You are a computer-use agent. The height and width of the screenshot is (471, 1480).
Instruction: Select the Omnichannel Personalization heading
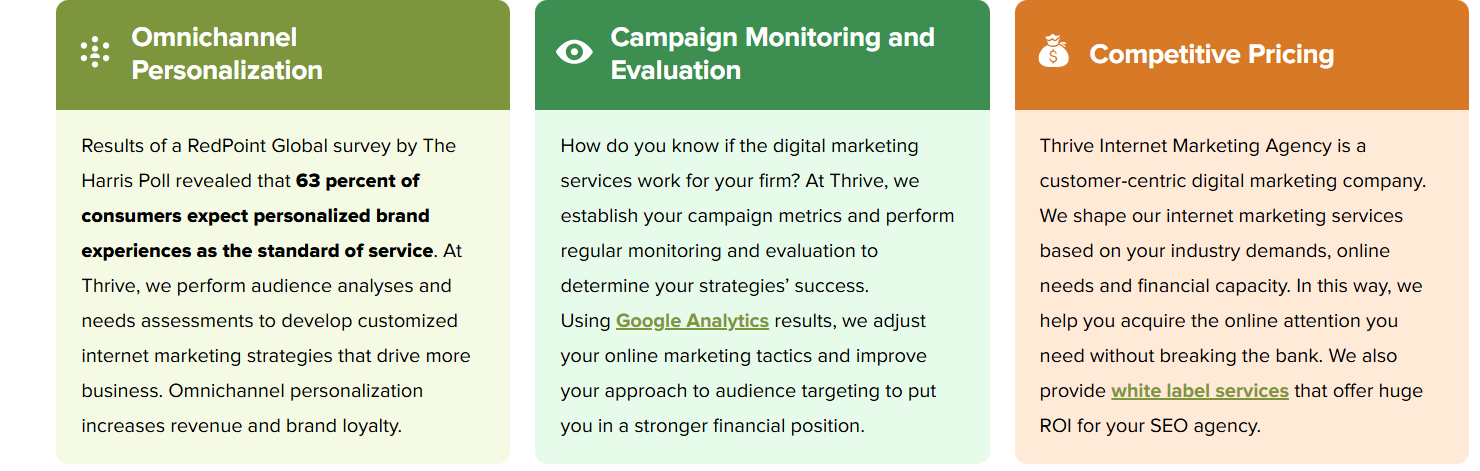click(x=227, y=54)
